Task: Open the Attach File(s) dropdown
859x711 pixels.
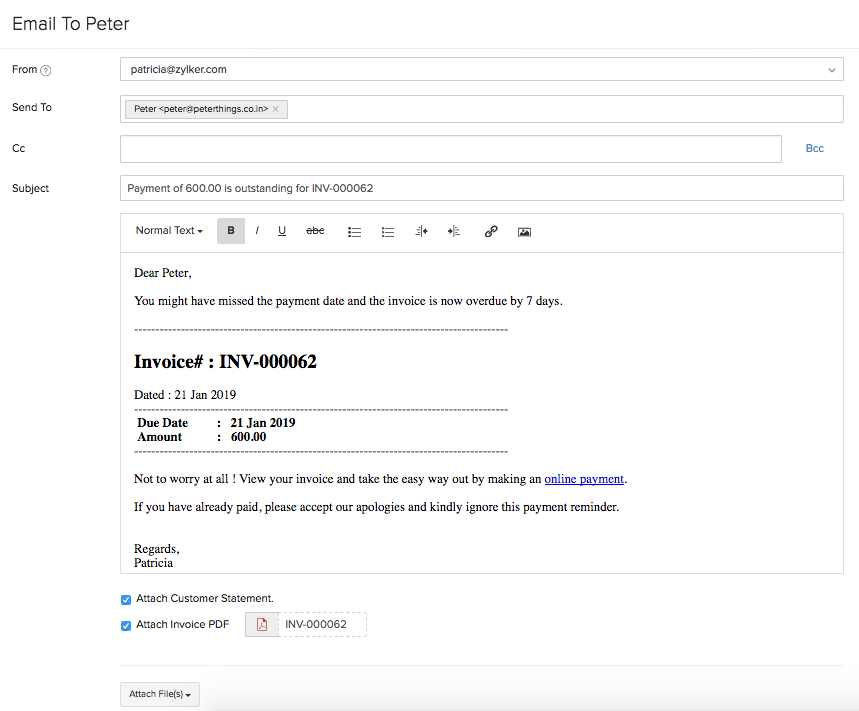Action: coord(159,693)
